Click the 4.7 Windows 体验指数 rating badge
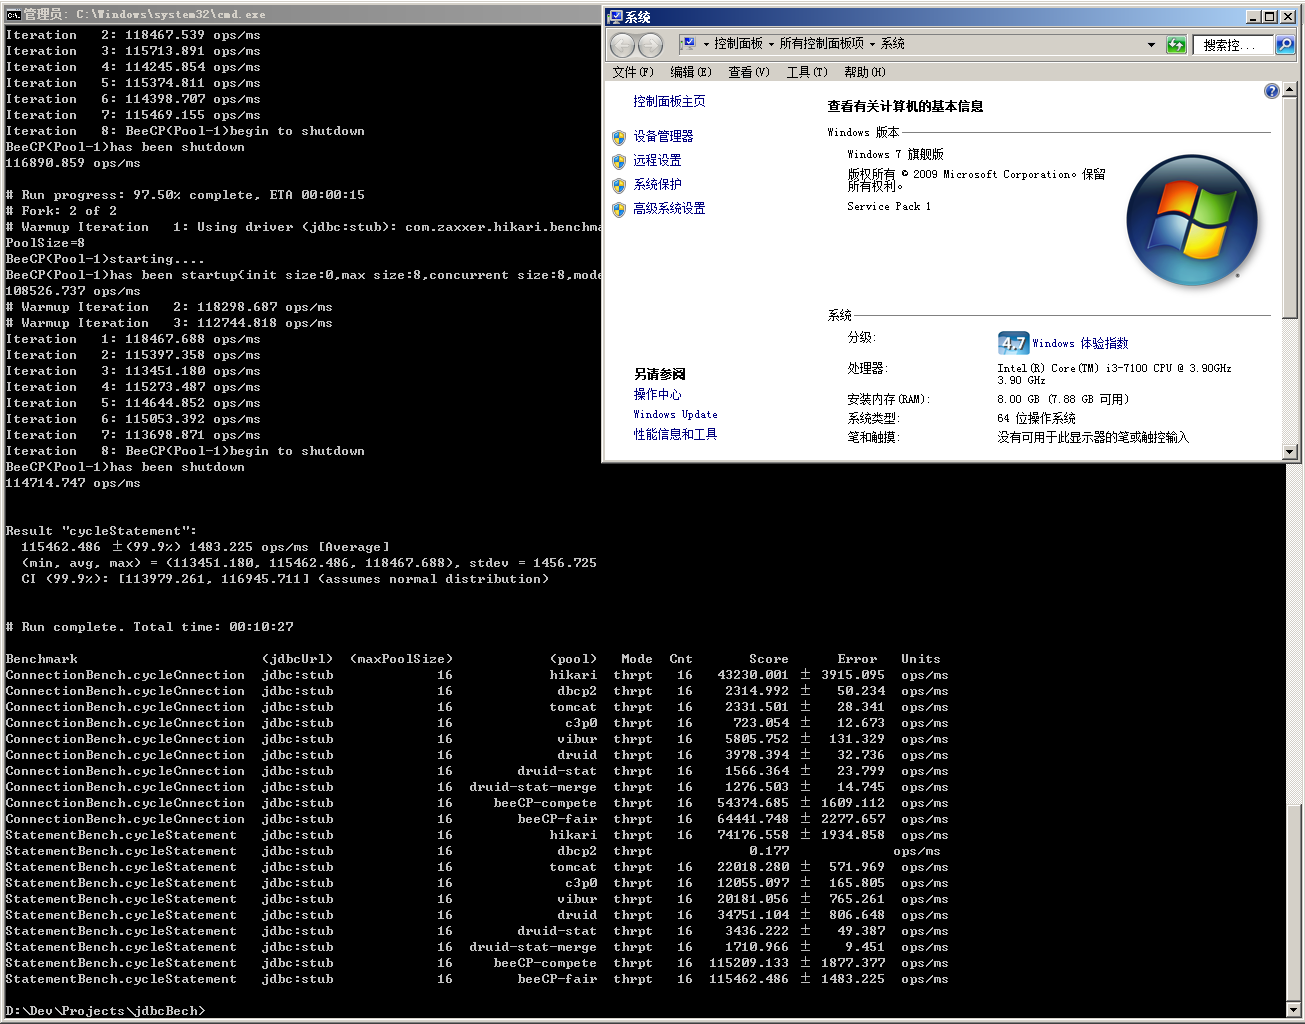 [x=1013, y=342]
